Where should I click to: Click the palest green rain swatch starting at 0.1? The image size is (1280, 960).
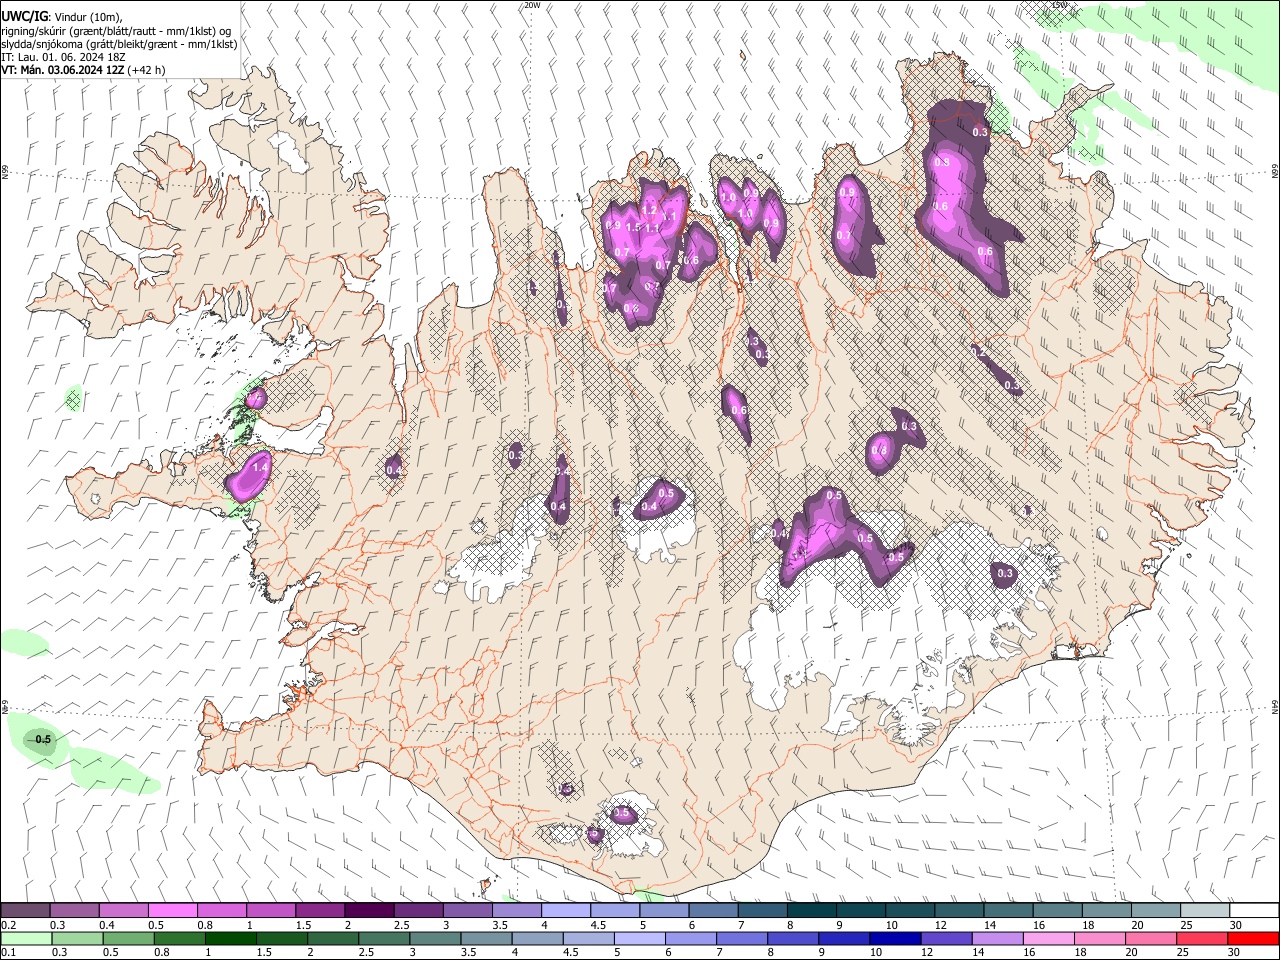(x=25, y=938)
